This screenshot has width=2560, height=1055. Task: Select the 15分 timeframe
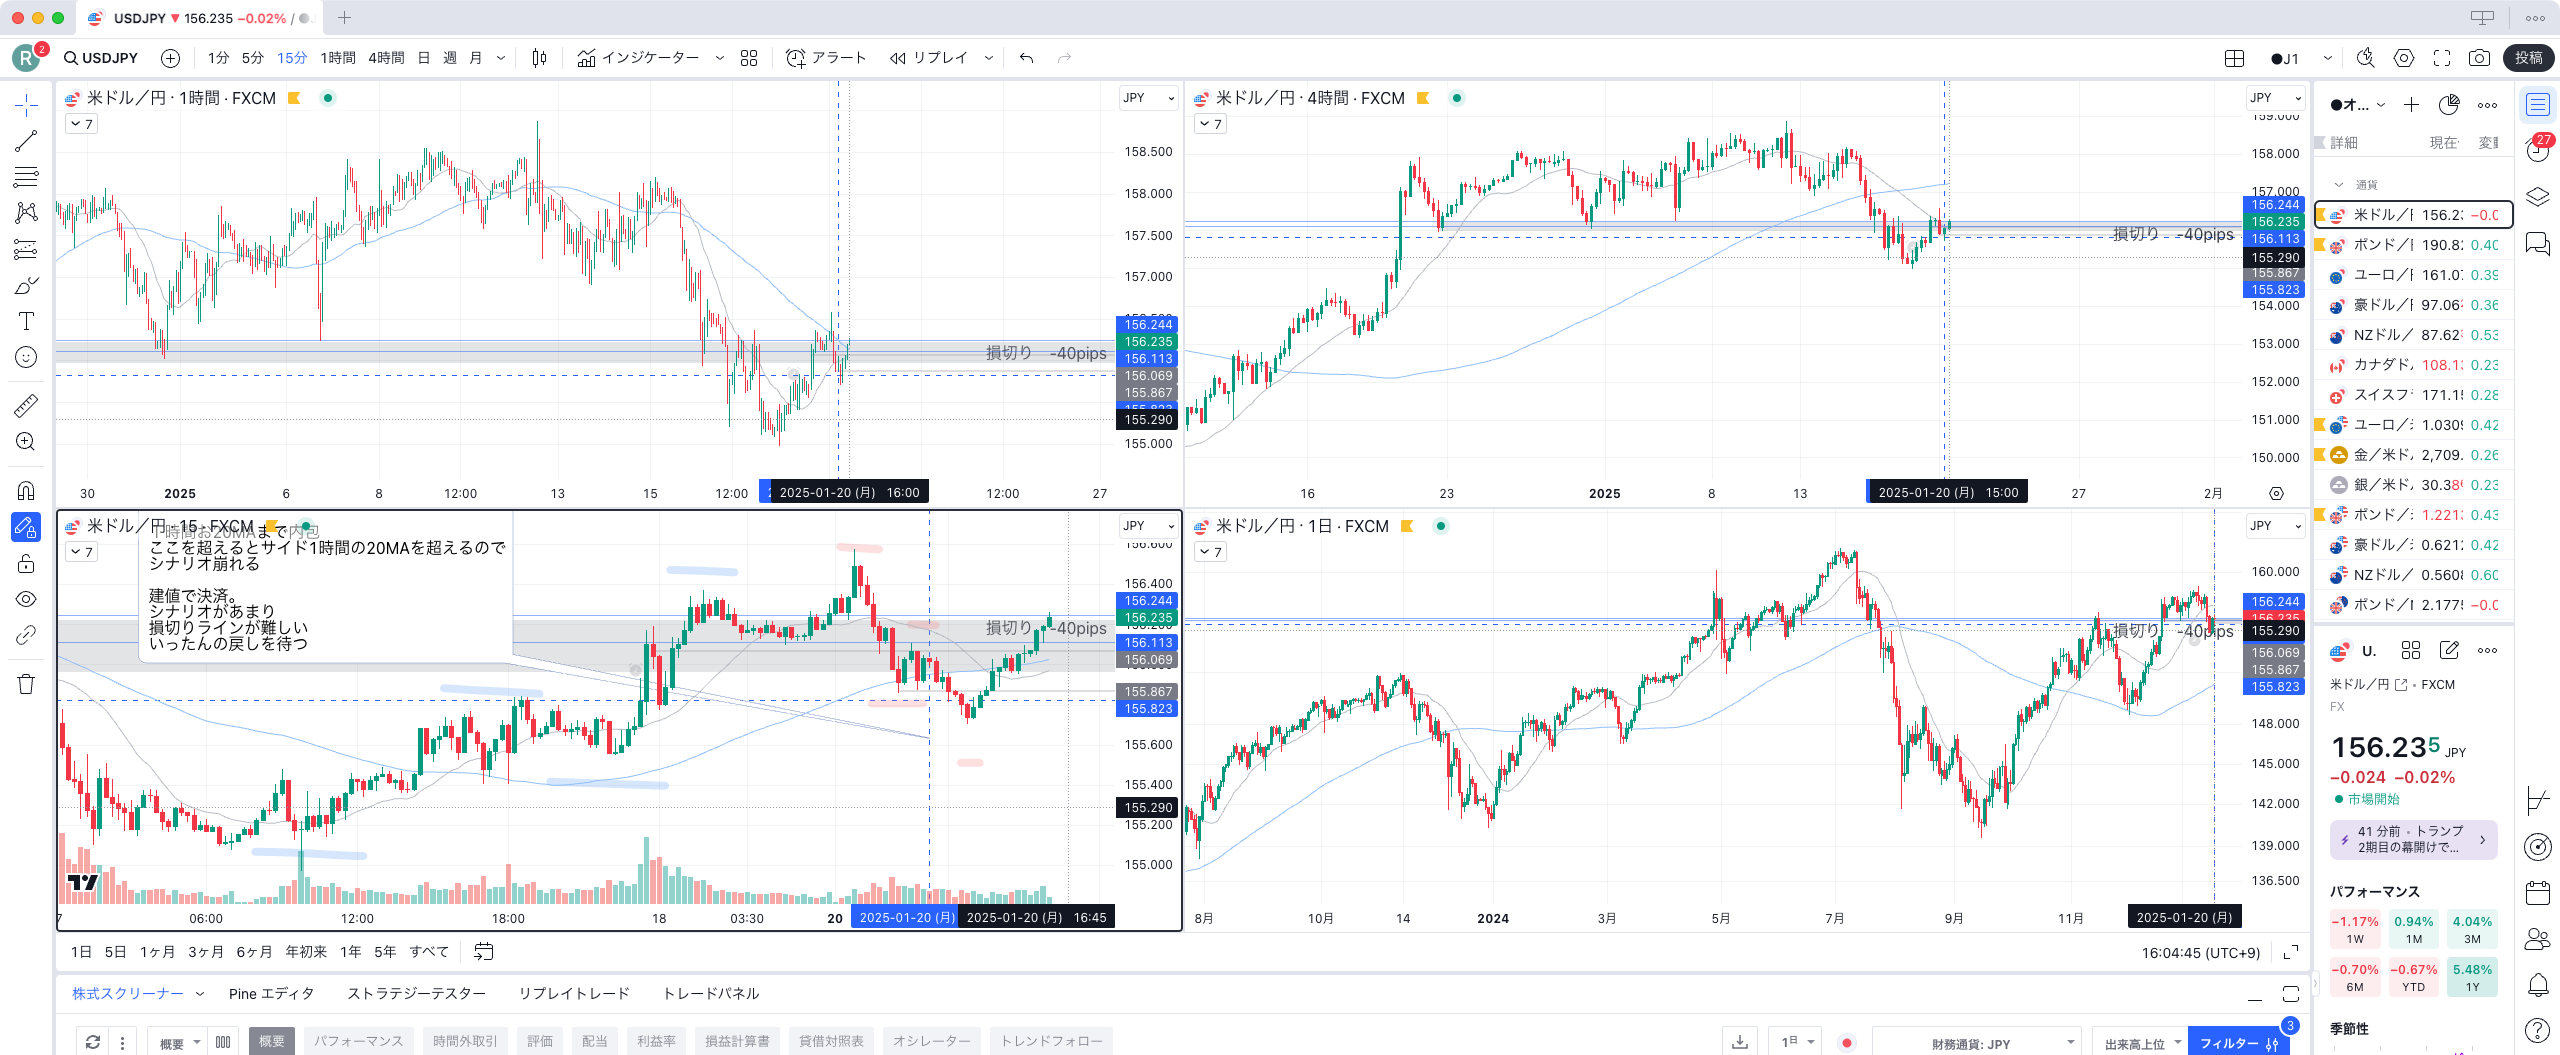click(x=292, y=58)
